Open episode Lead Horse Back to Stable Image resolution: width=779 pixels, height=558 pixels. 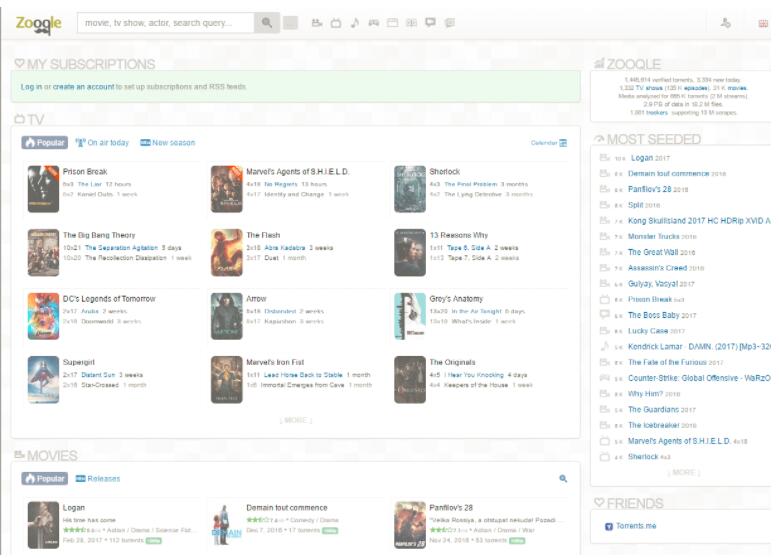point(303,375)
